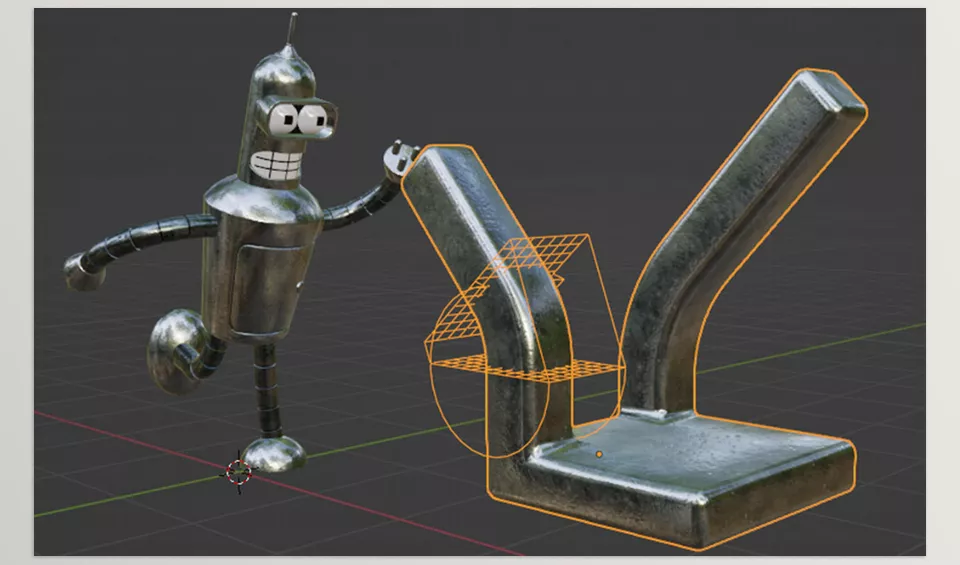The image size is (960, 565).
Task: Select the Bender robot model's torso
Action: (x=263, y=260)
